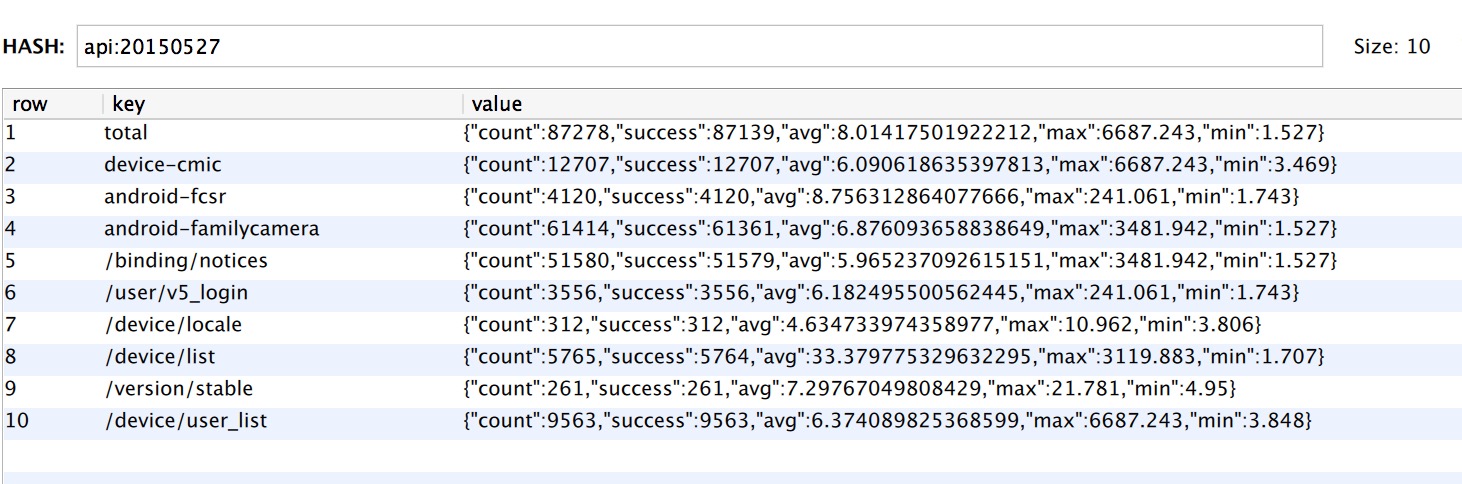This screenshot has height=484, width=1462.
Task: Click the value cell for /device/list
Action: [893, 356]
